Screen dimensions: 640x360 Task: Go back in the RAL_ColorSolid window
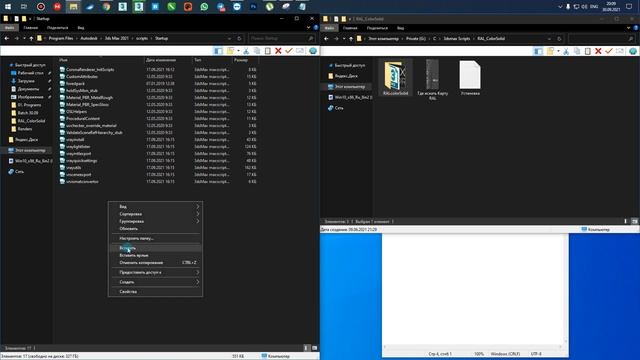coord(327,39)
